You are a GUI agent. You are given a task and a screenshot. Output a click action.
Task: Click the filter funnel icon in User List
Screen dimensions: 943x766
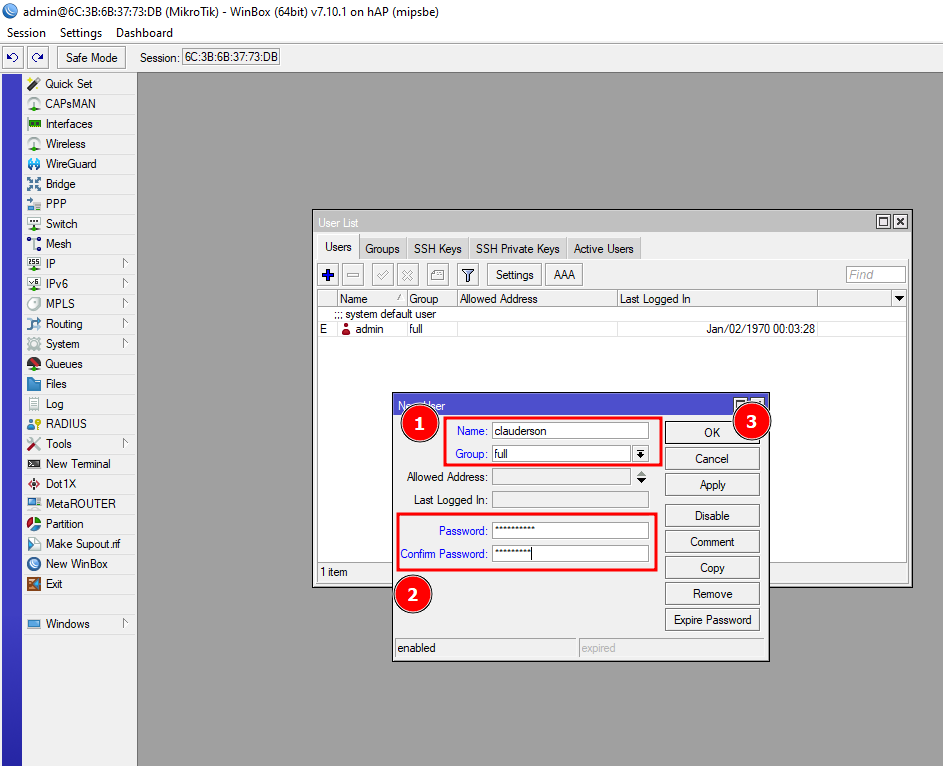(467, 275)
